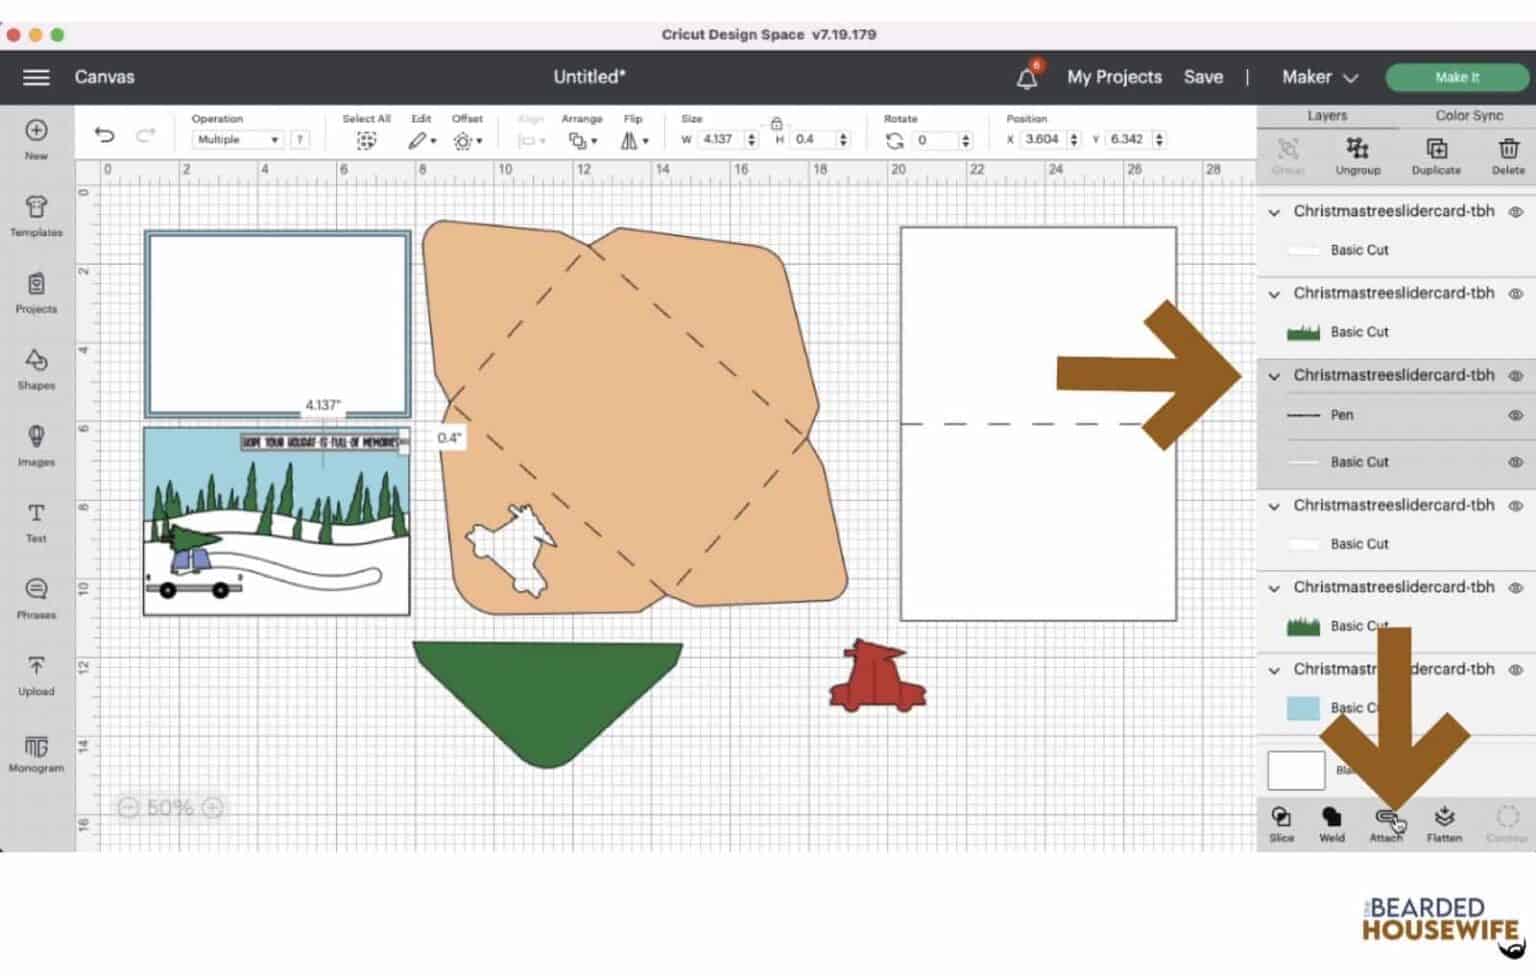Screen dimensions: 1536x976
Task: Collapse the selected Christmastreeslidercard group
Action: point(1274,376)
